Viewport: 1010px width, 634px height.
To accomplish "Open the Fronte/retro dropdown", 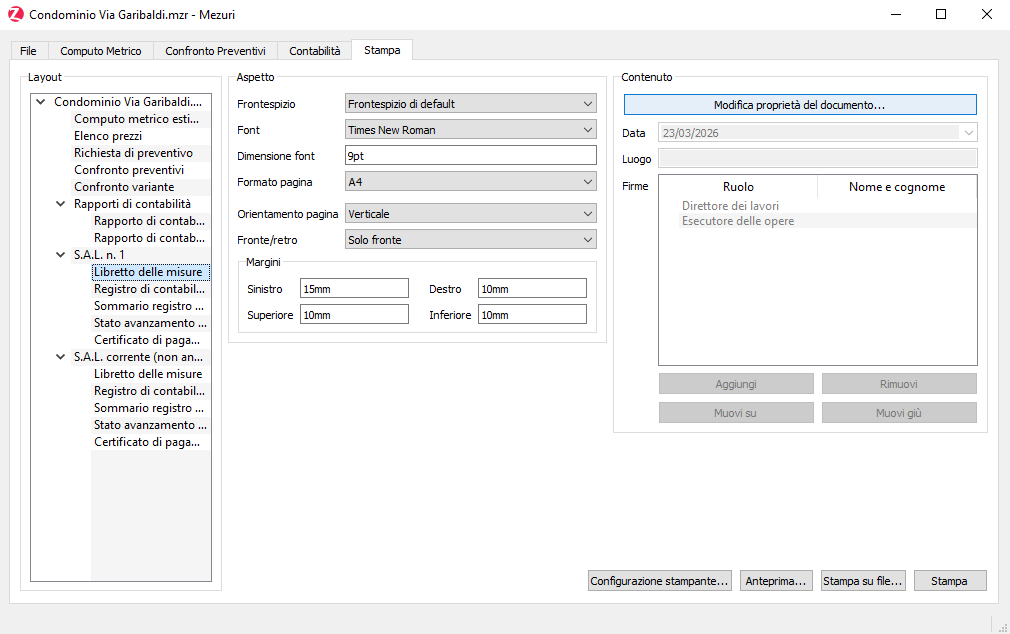I will coord(470,240).
